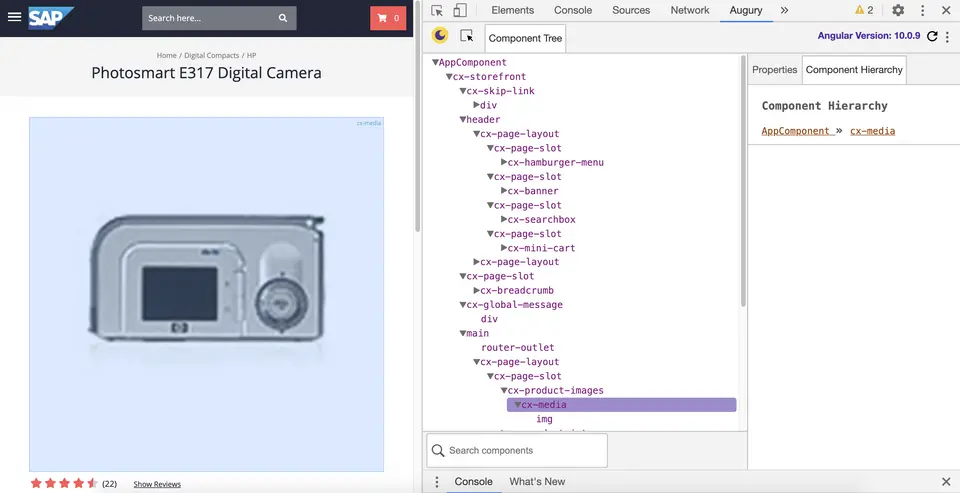The width and height of the screenshot is (960, 493).
Task: Click the camera product image
Action: click(x=207, y=295)
